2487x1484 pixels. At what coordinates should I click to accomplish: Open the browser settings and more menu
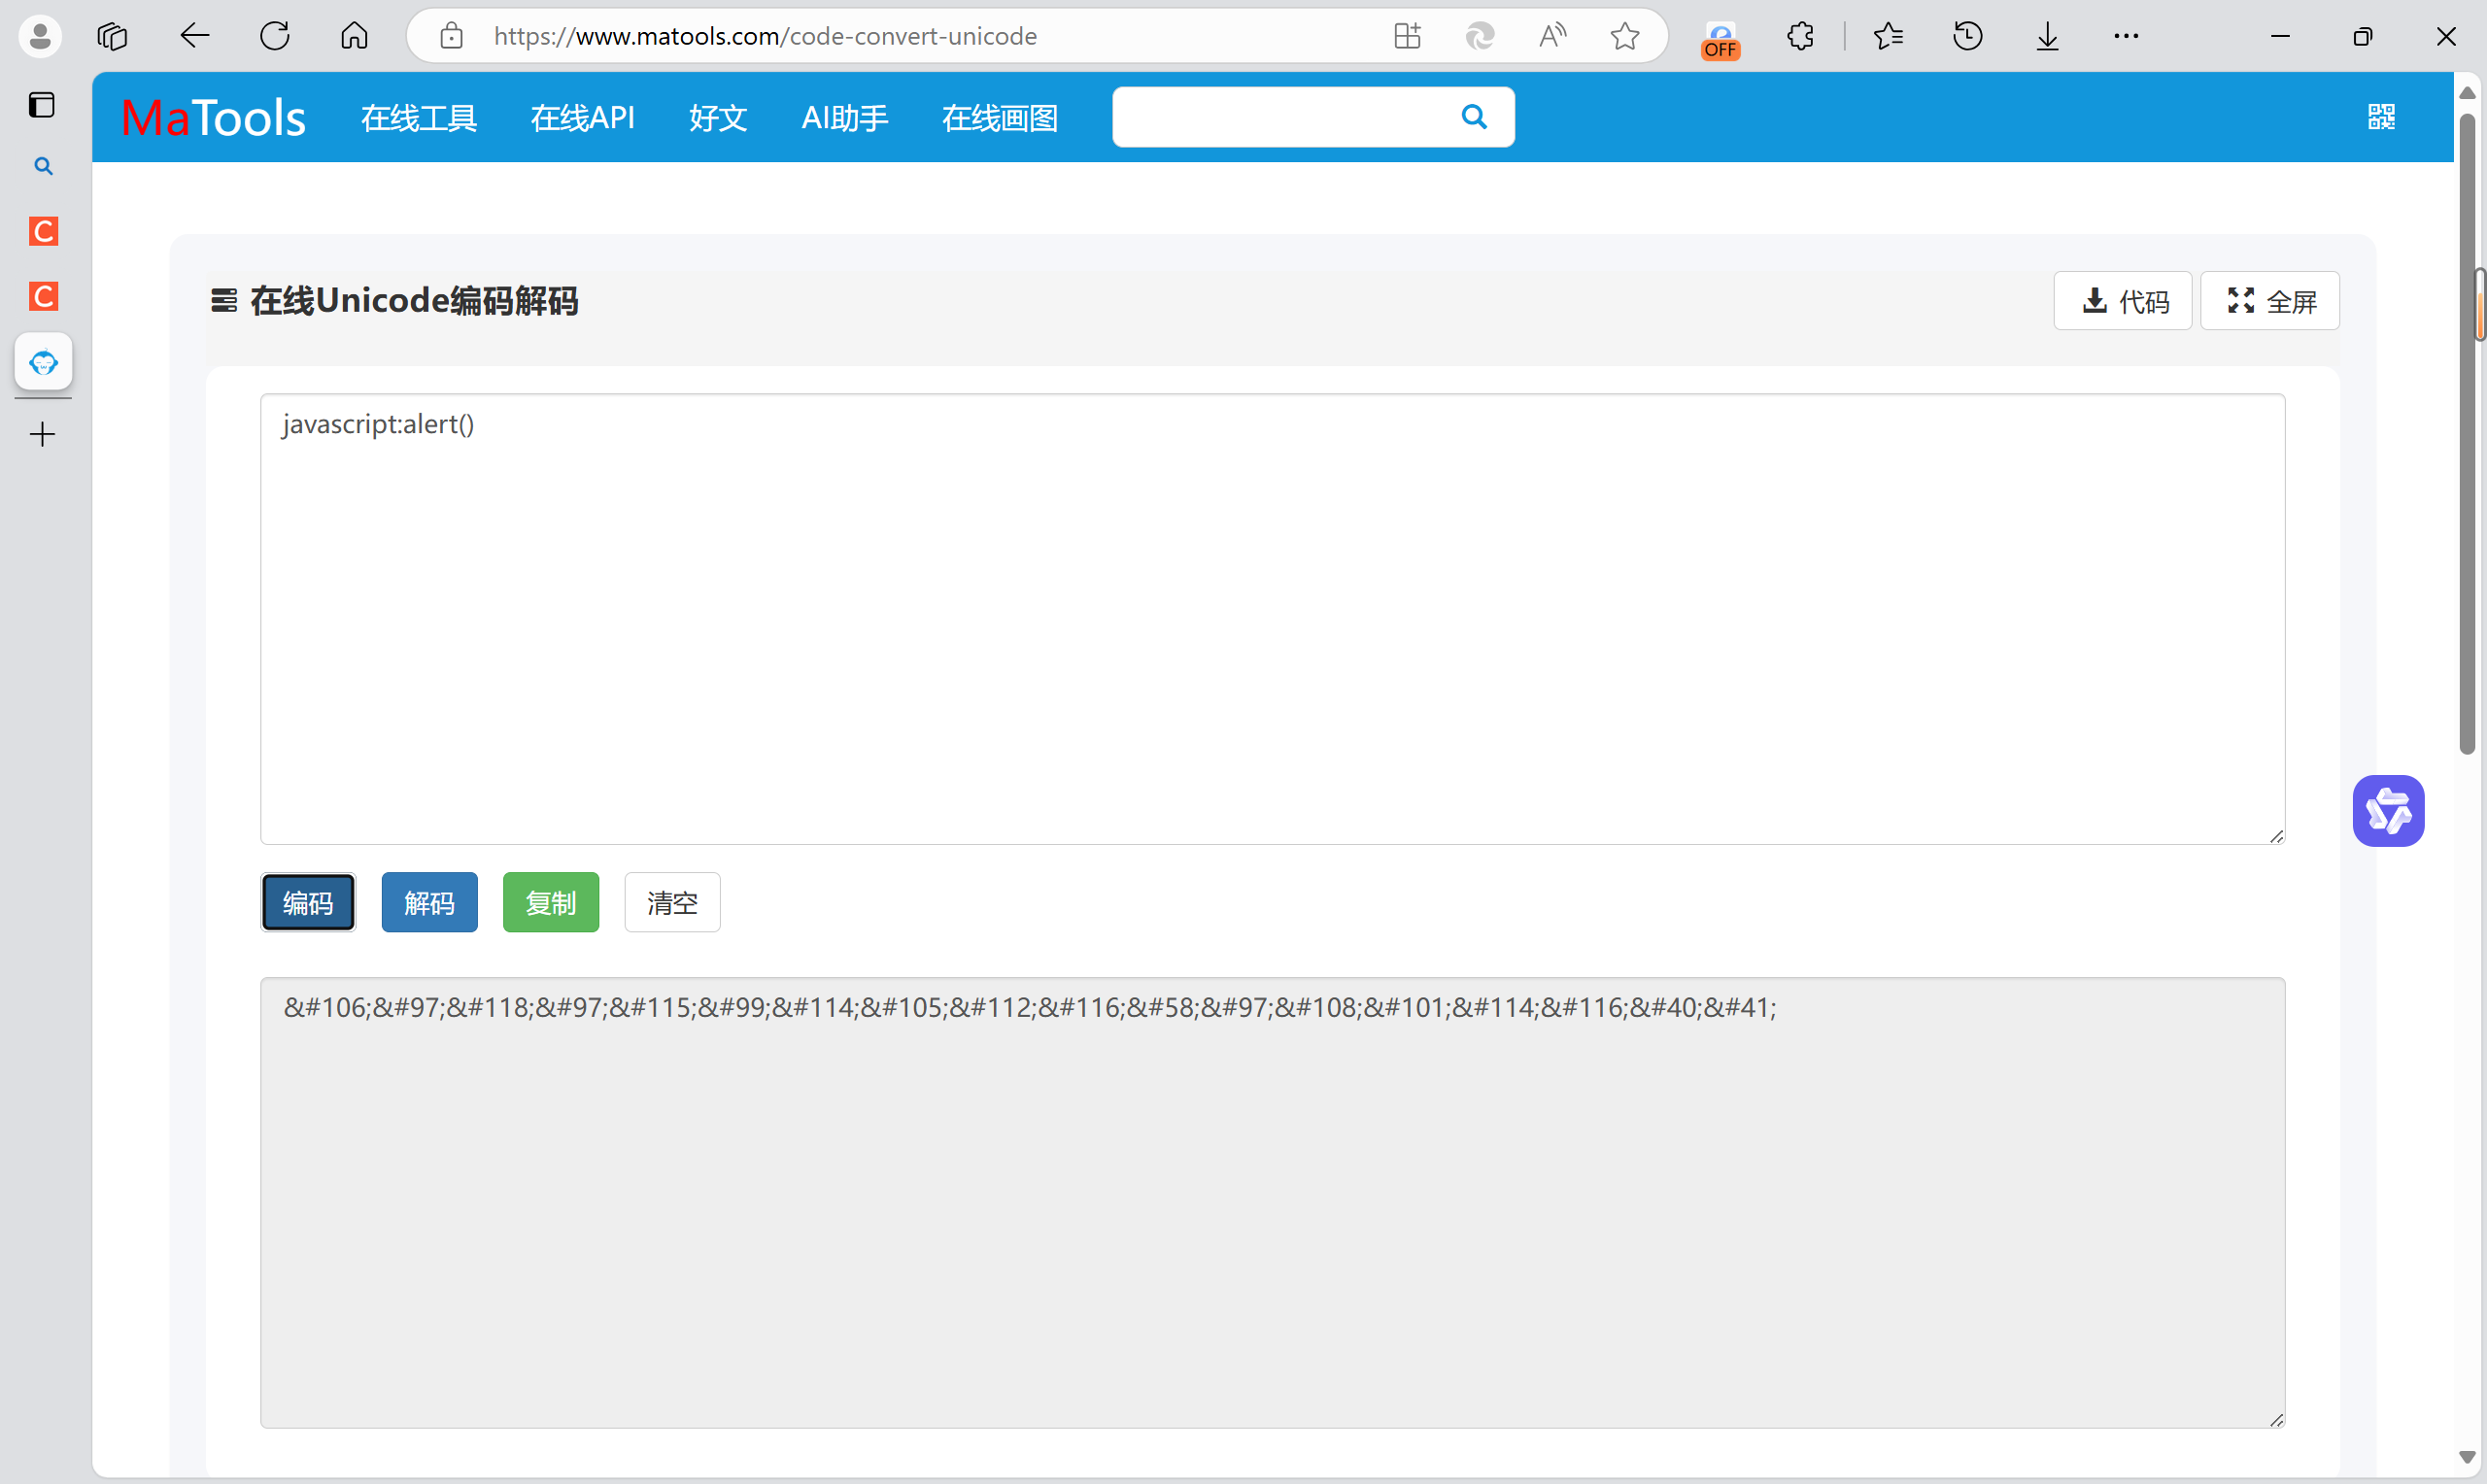pos(2125,37)
